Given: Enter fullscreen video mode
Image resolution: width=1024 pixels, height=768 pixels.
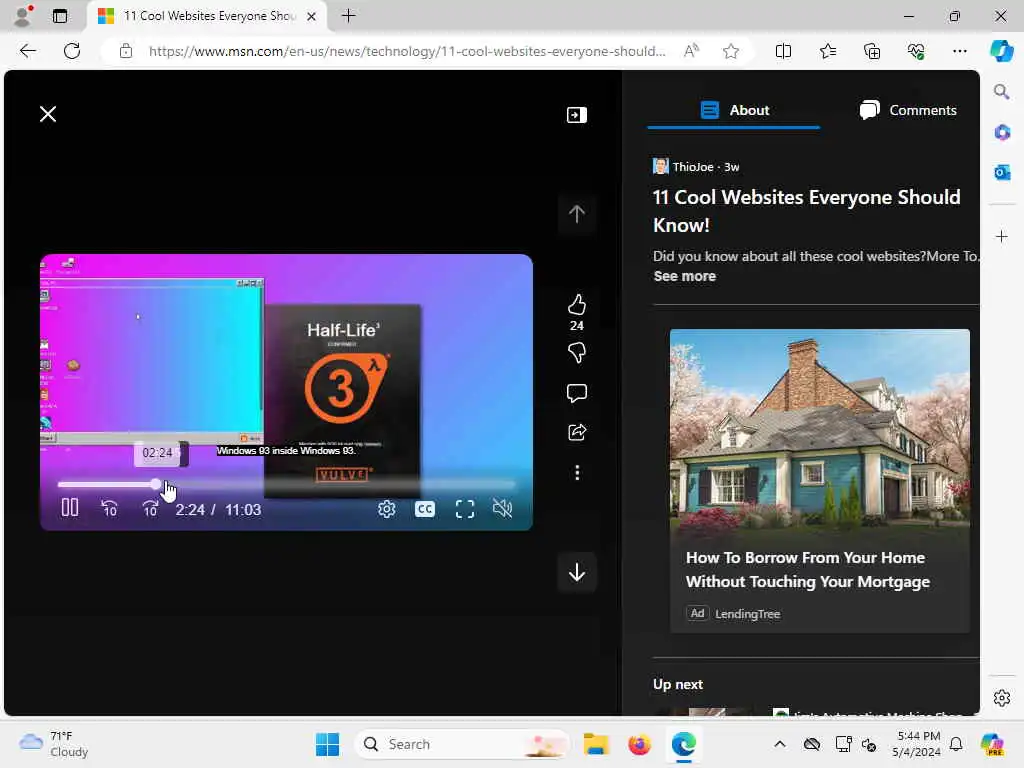Looking at the screenshot, I should [465, 509].
